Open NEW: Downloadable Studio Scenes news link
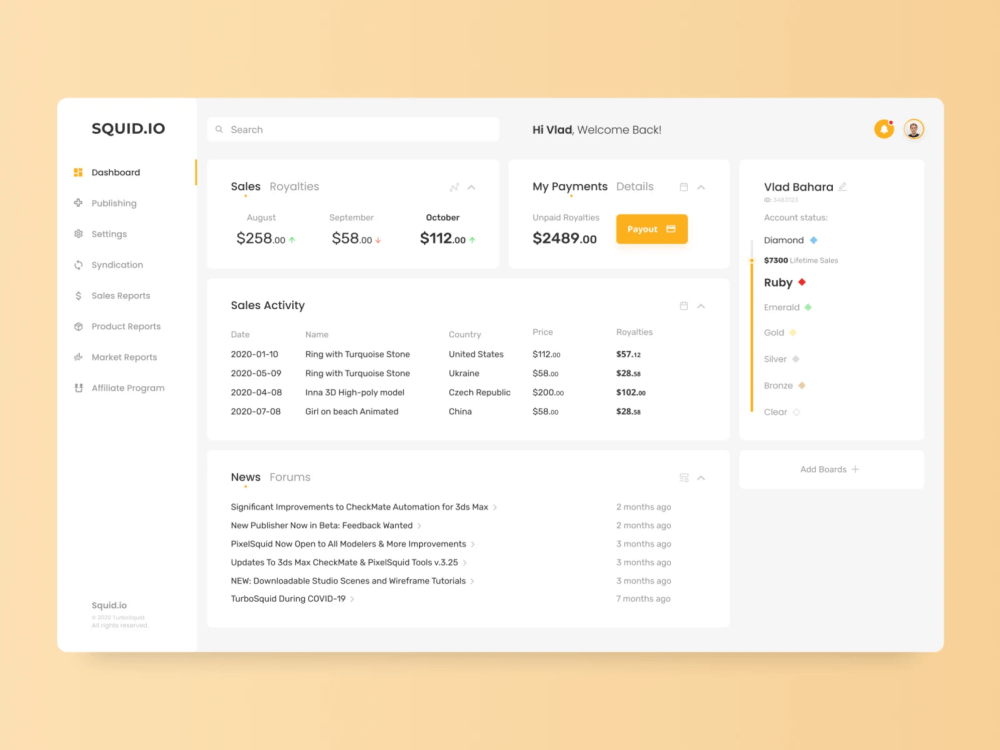Viewport: 1000px width, 750px height. (x=348, y=581)
